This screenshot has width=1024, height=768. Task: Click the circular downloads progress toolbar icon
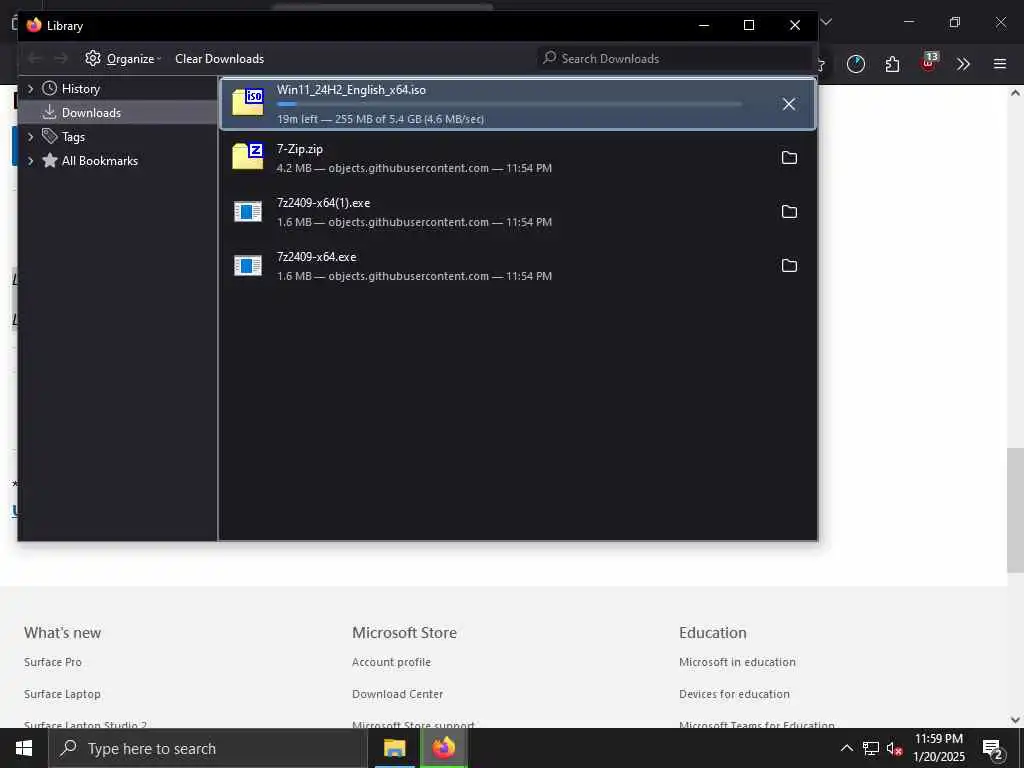point(856,64)
